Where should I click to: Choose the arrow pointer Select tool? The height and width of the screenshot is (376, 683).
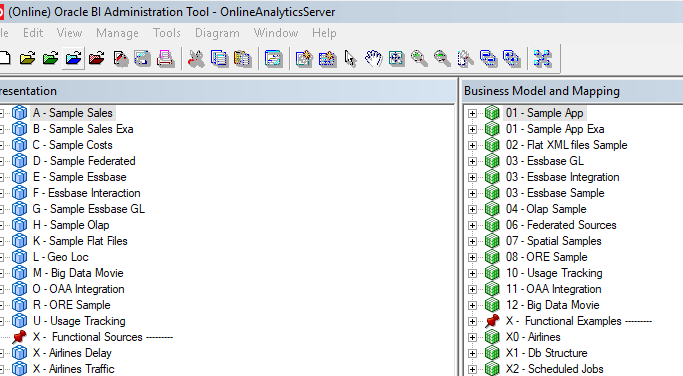350,58
